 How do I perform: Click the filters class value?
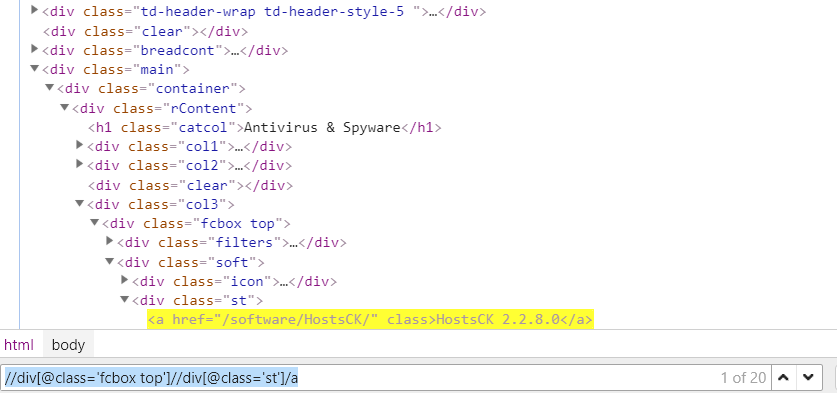click(x=244, y=242)
